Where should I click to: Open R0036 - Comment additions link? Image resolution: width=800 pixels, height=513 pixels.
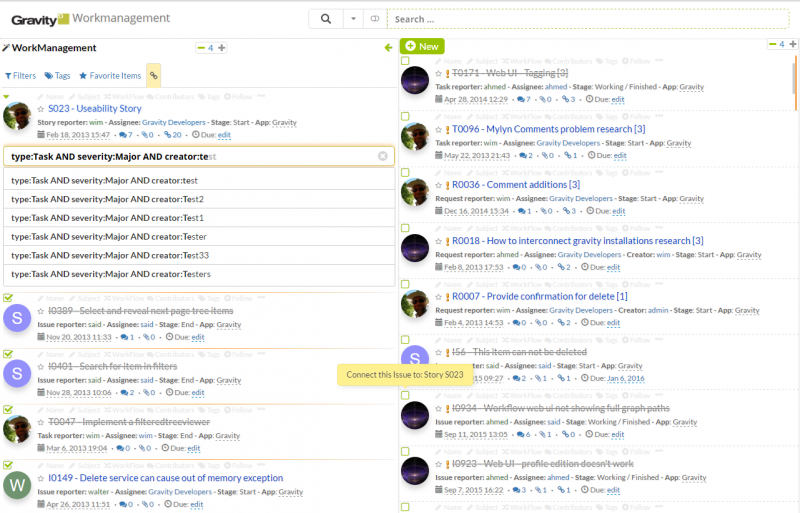[515, 184]
